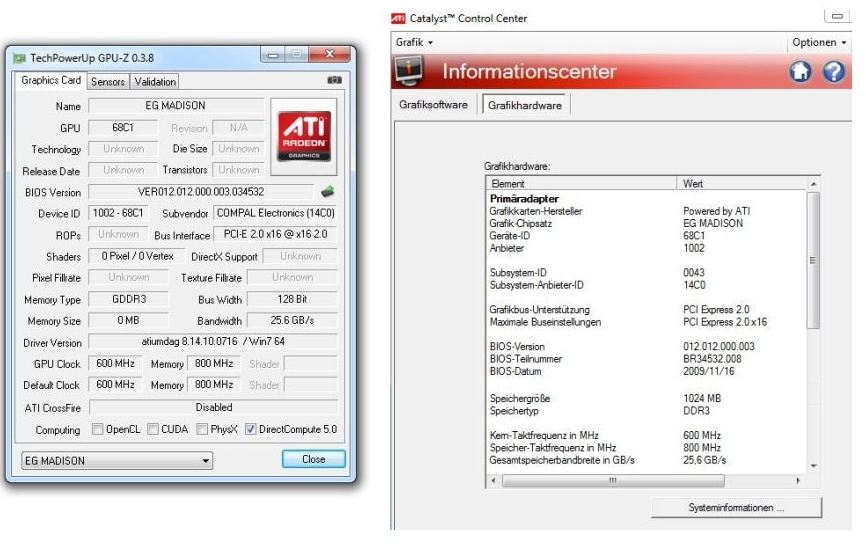Click the Subsystem-ID row

click(647, 273)
